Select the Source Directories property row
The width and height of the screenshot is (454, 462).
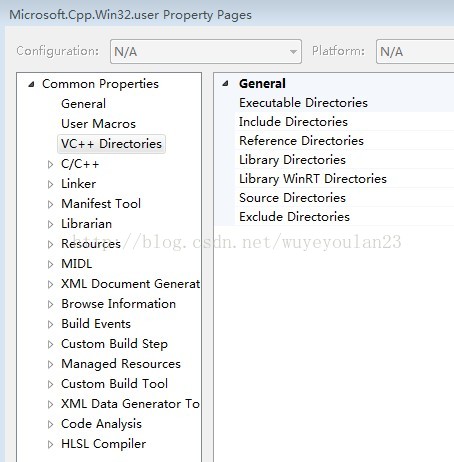pos(344,198)
